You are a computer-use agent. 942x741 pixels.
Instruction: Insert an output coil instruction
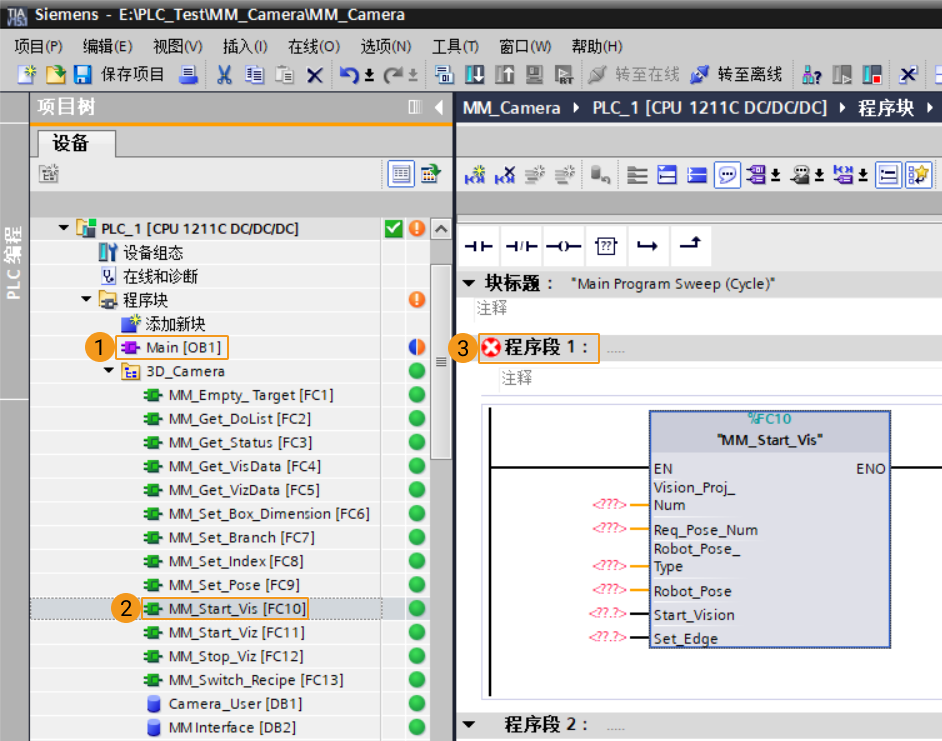point(564,246)
